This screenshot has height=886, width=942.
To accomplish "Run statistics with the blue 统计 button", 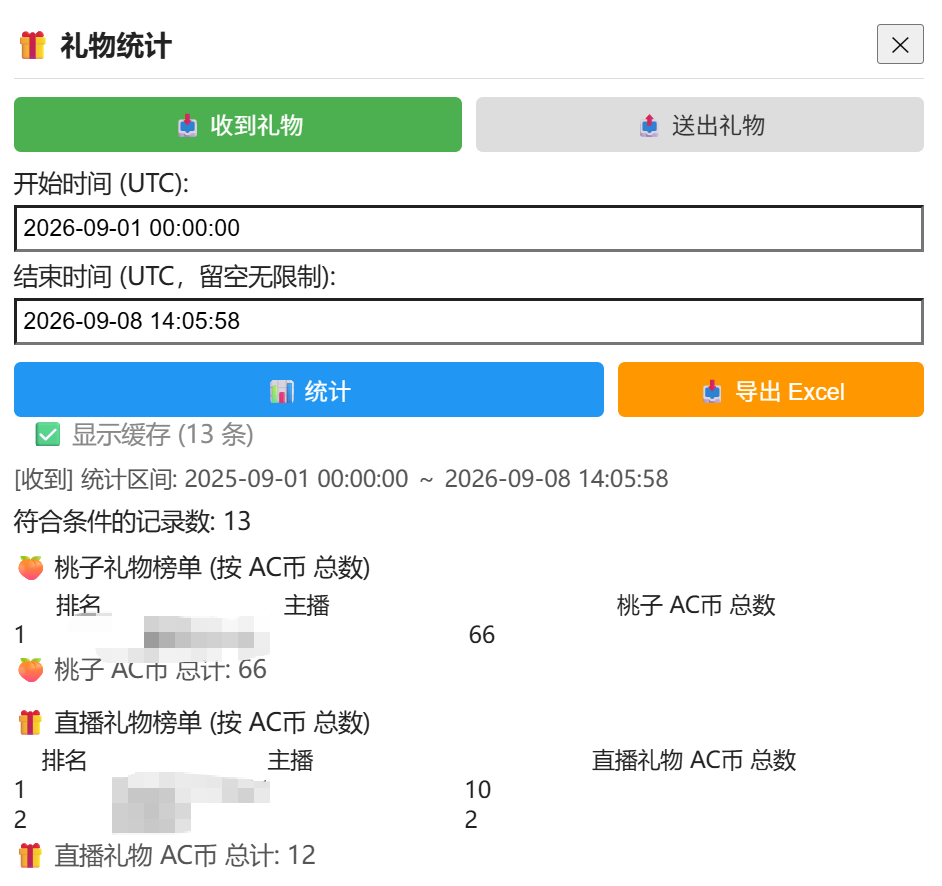I will [309, 389].
